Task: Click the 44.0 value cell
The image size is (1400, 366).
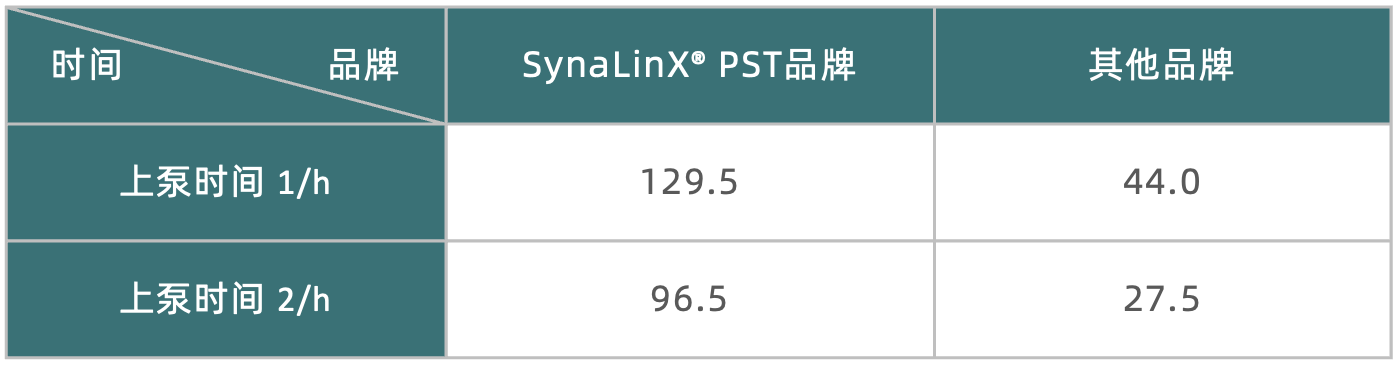Action: pyautogui.click(x=1163, y=182)
